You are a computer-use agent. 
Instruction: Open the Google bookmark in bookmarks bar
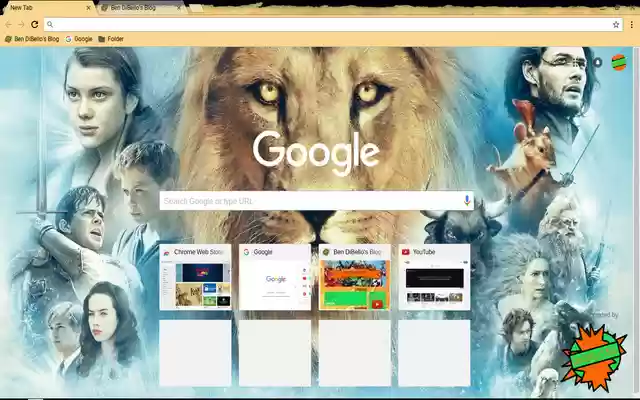tap(78, 39)
